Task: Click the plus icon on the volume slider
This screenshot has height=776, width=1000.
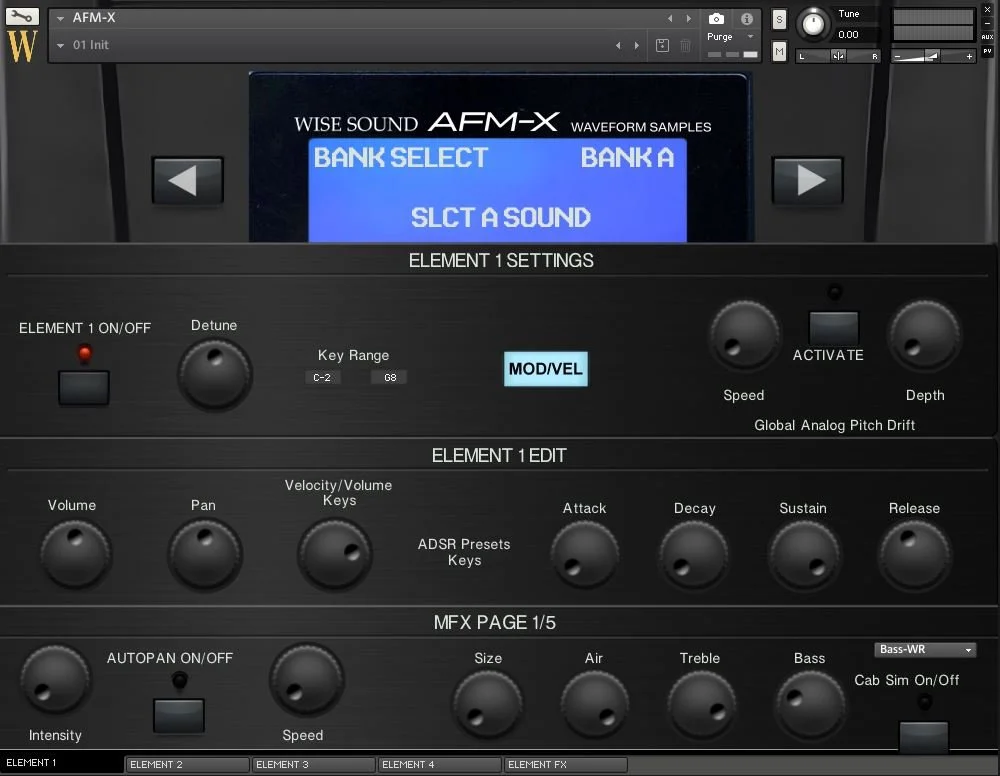Action: [969, 57]
